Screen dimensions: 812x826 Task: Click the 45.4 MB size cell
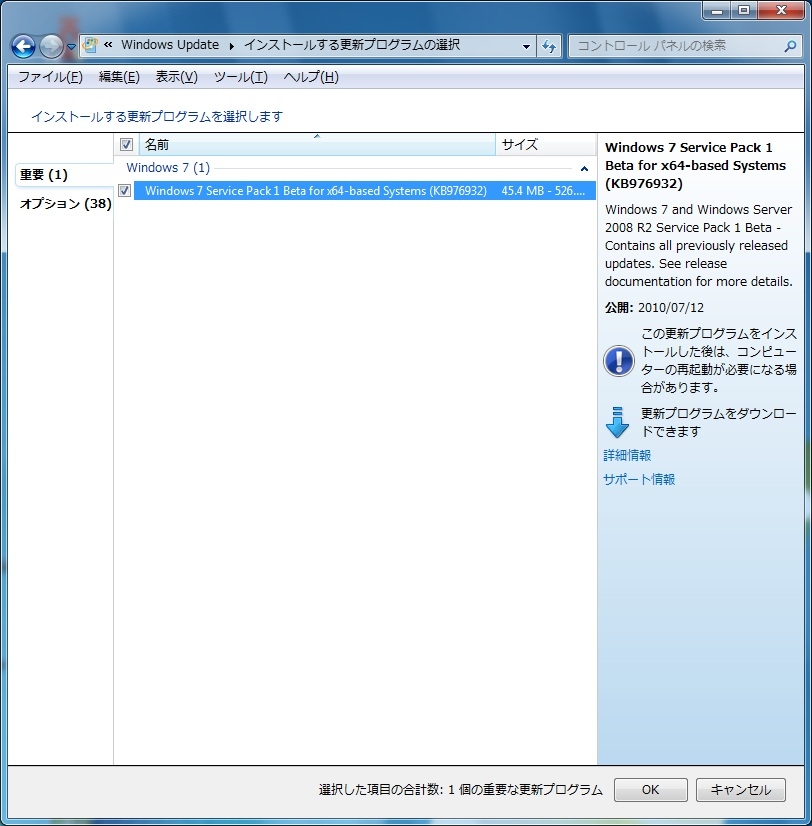click(x=543, y=191)
